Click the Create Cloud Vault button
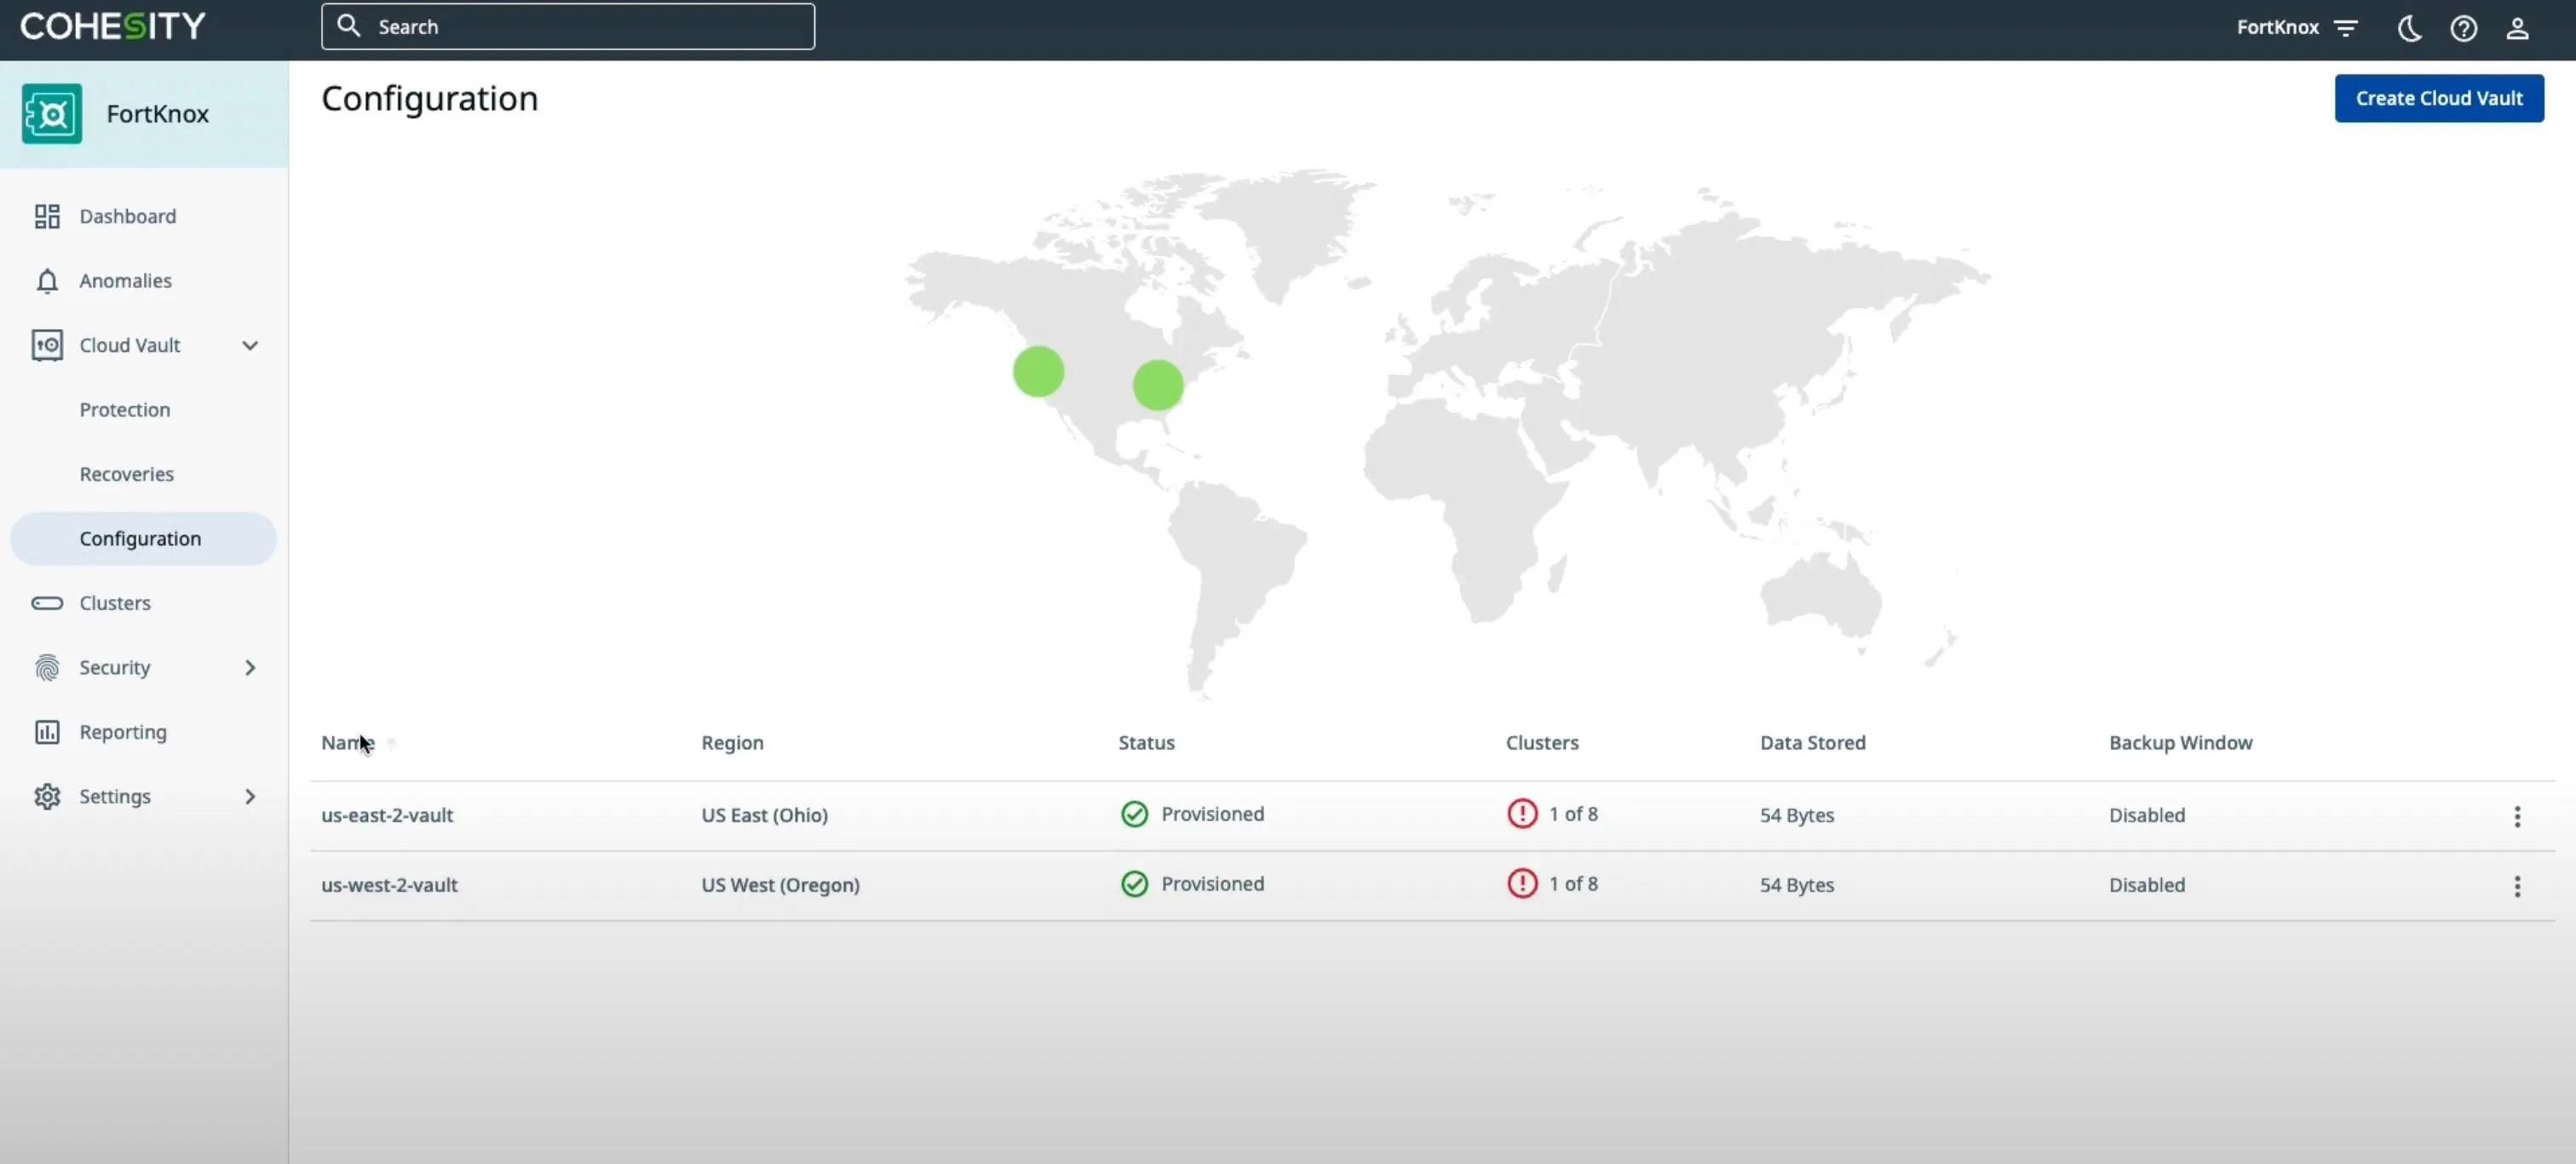Screen dimensions: 2576x1164 point(2439,98)
